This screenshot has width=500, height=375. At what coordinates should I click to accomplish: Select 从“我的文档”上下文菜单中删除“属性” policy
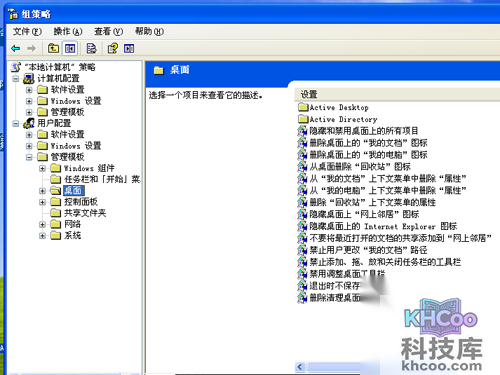388,179
